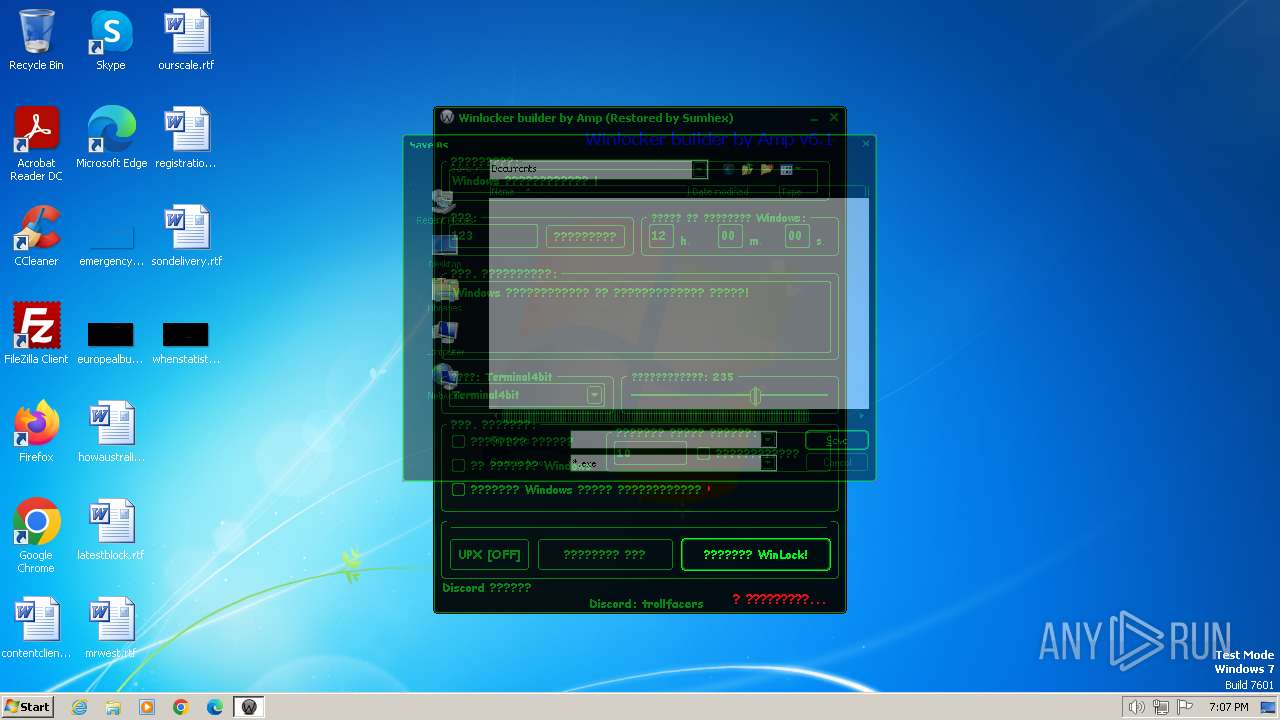Viewport: 1280px width, 720px height.
Task: Expand the Terminal4bit font dropdown
Action: pos(594,395)
